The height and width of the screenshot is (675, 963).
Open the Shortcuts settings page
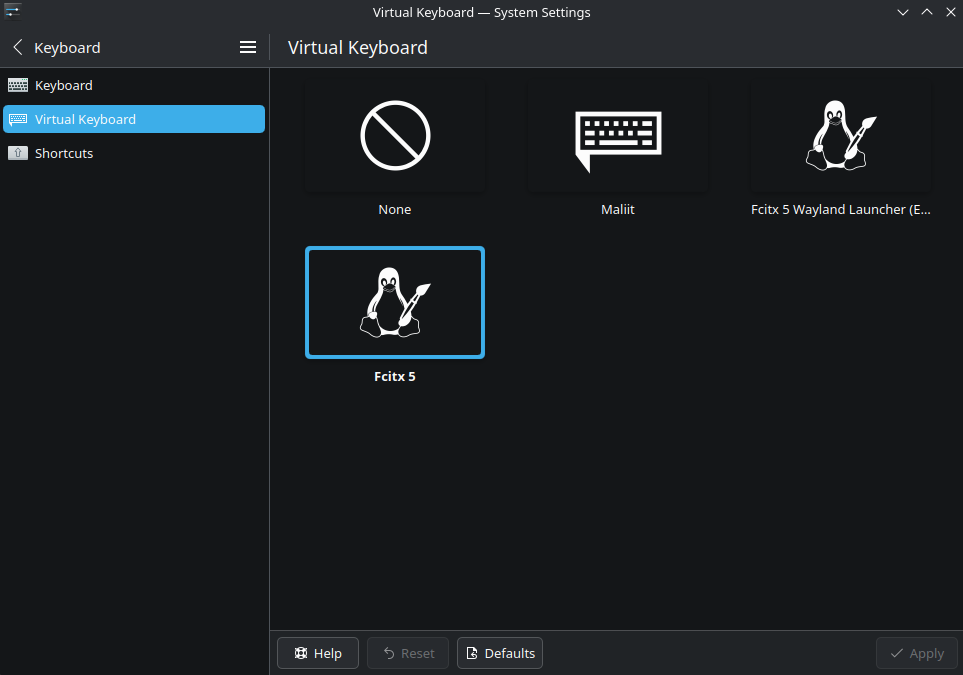[x=64, y=153]
